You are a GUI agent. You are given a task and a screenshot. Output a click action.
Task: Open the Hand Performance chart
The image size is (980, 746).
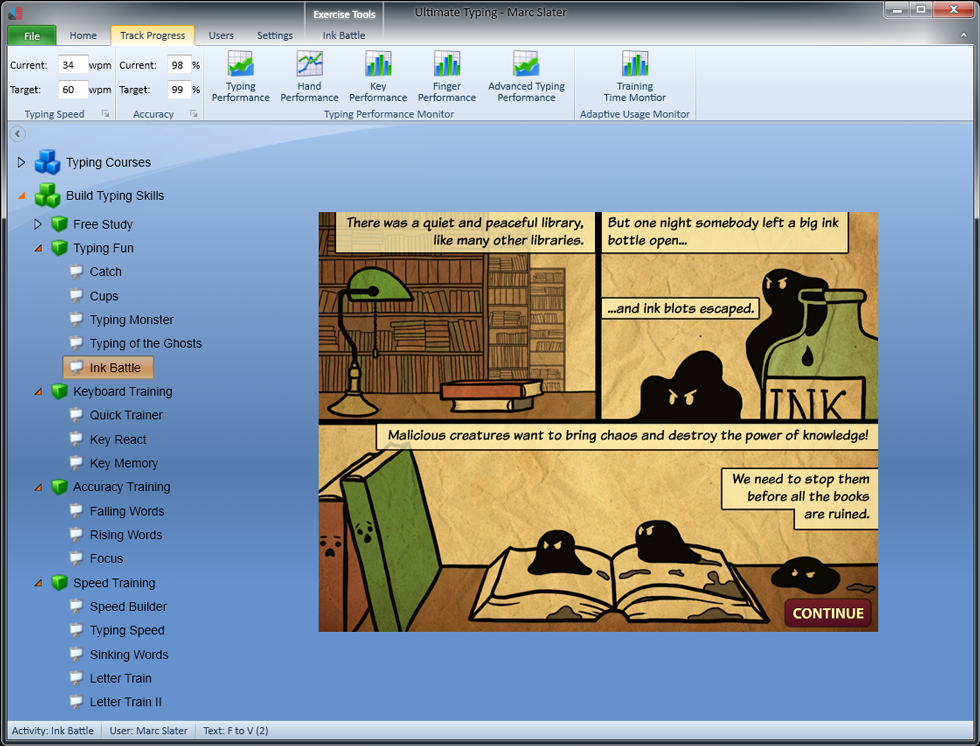[x=309, y=77]
